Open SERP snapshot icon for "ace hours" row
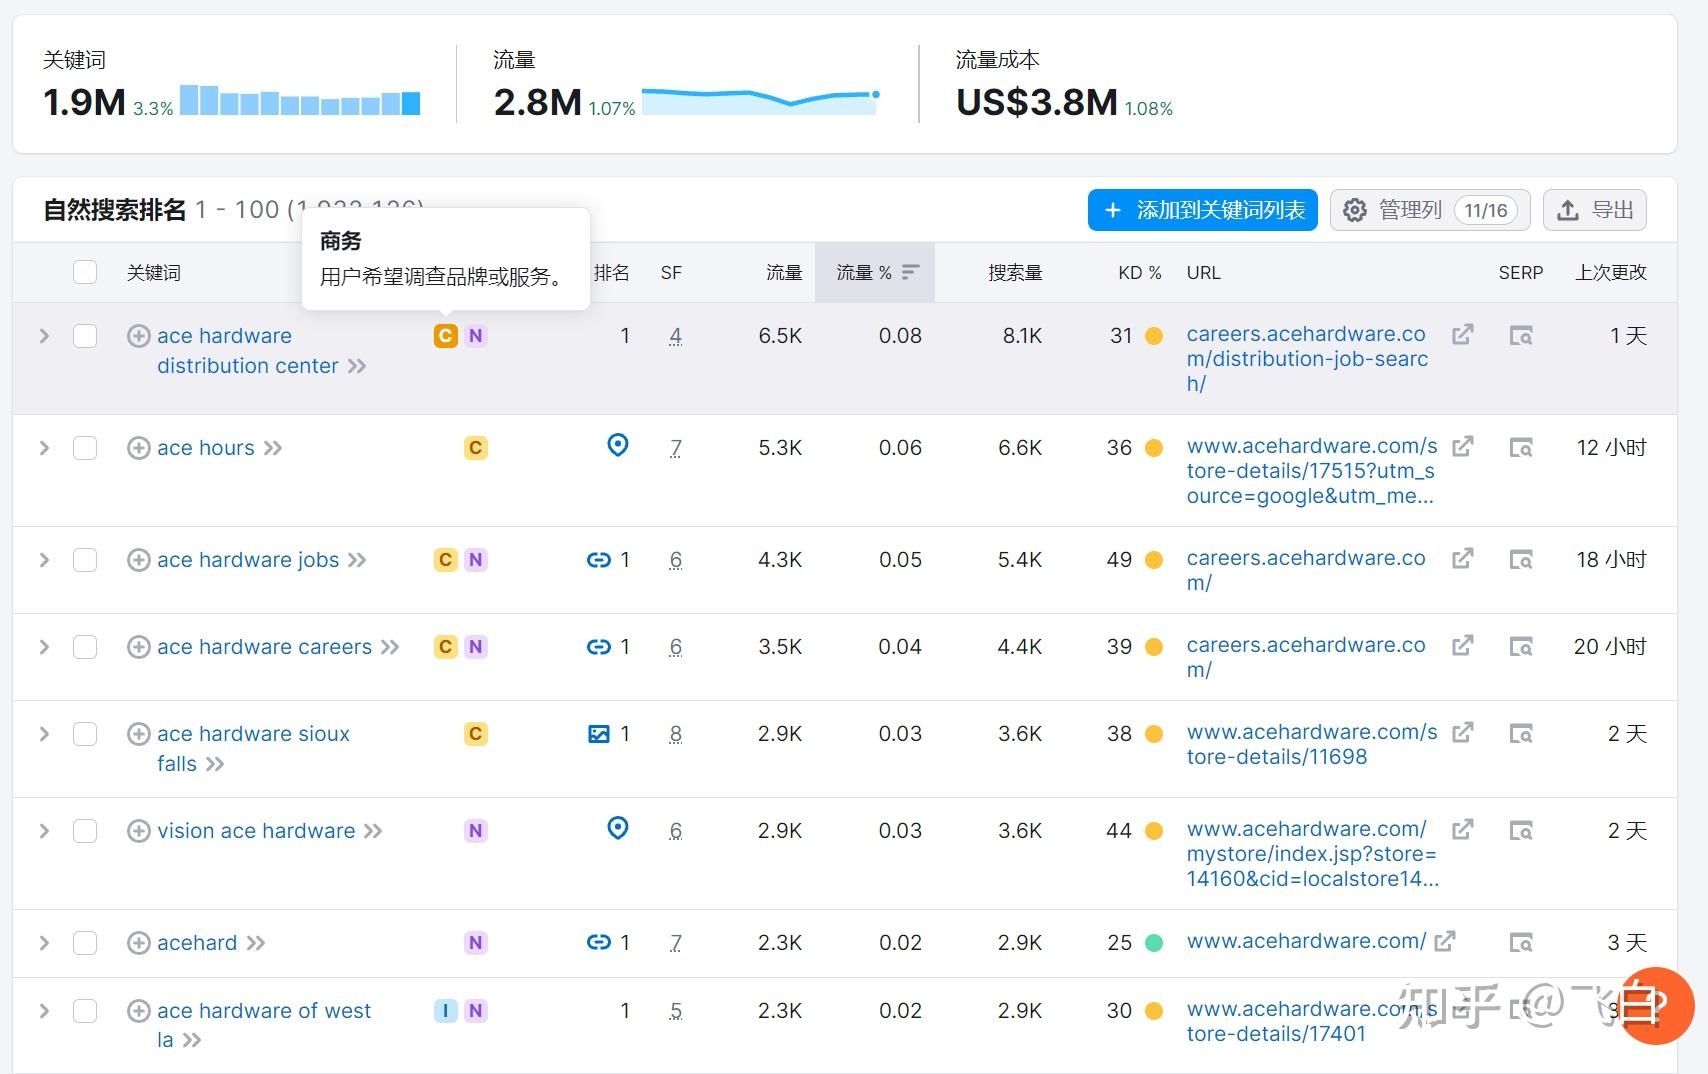Image resolution: width=1708 pixels, height=1074 pixels. [1521, 447]
